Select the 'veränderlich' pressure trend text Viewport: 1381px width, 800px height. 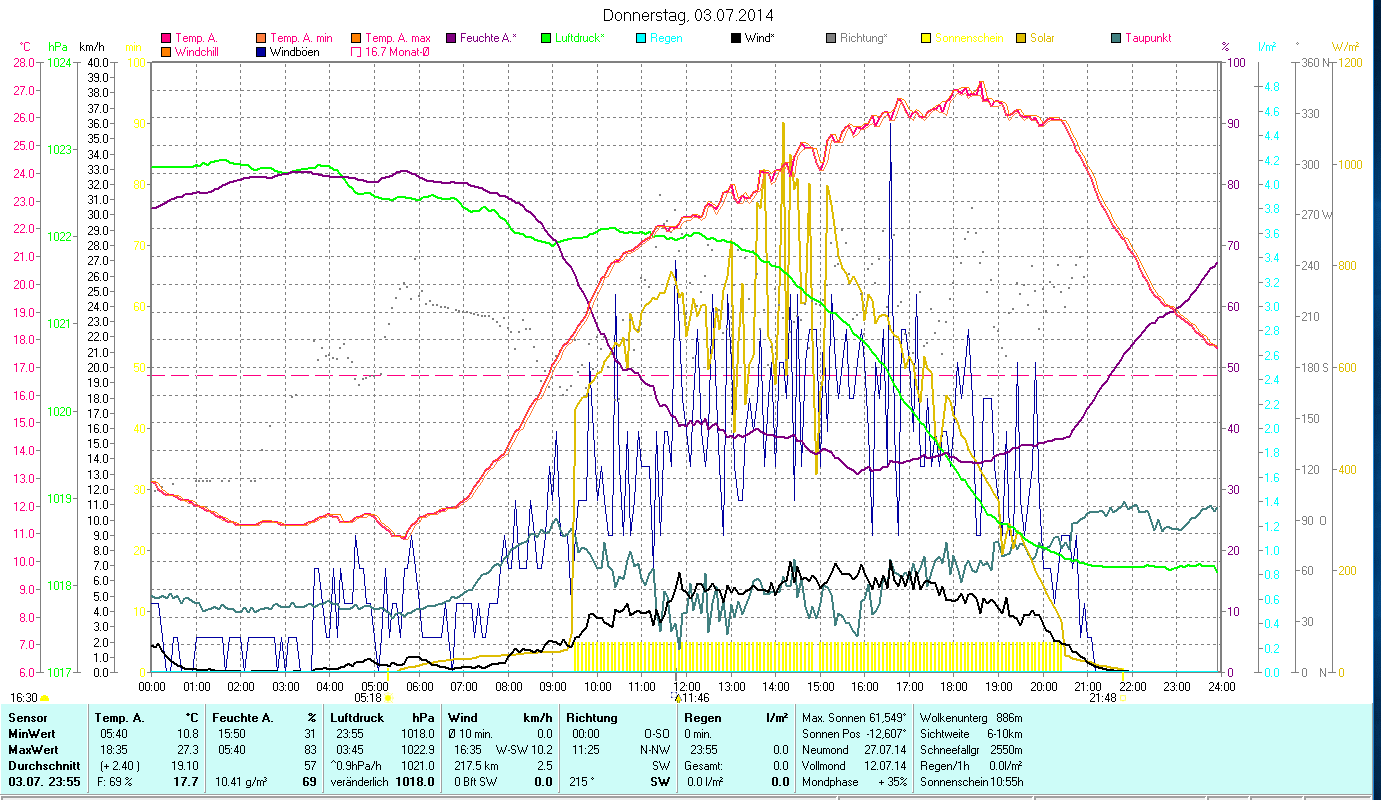tap(359, 781)
